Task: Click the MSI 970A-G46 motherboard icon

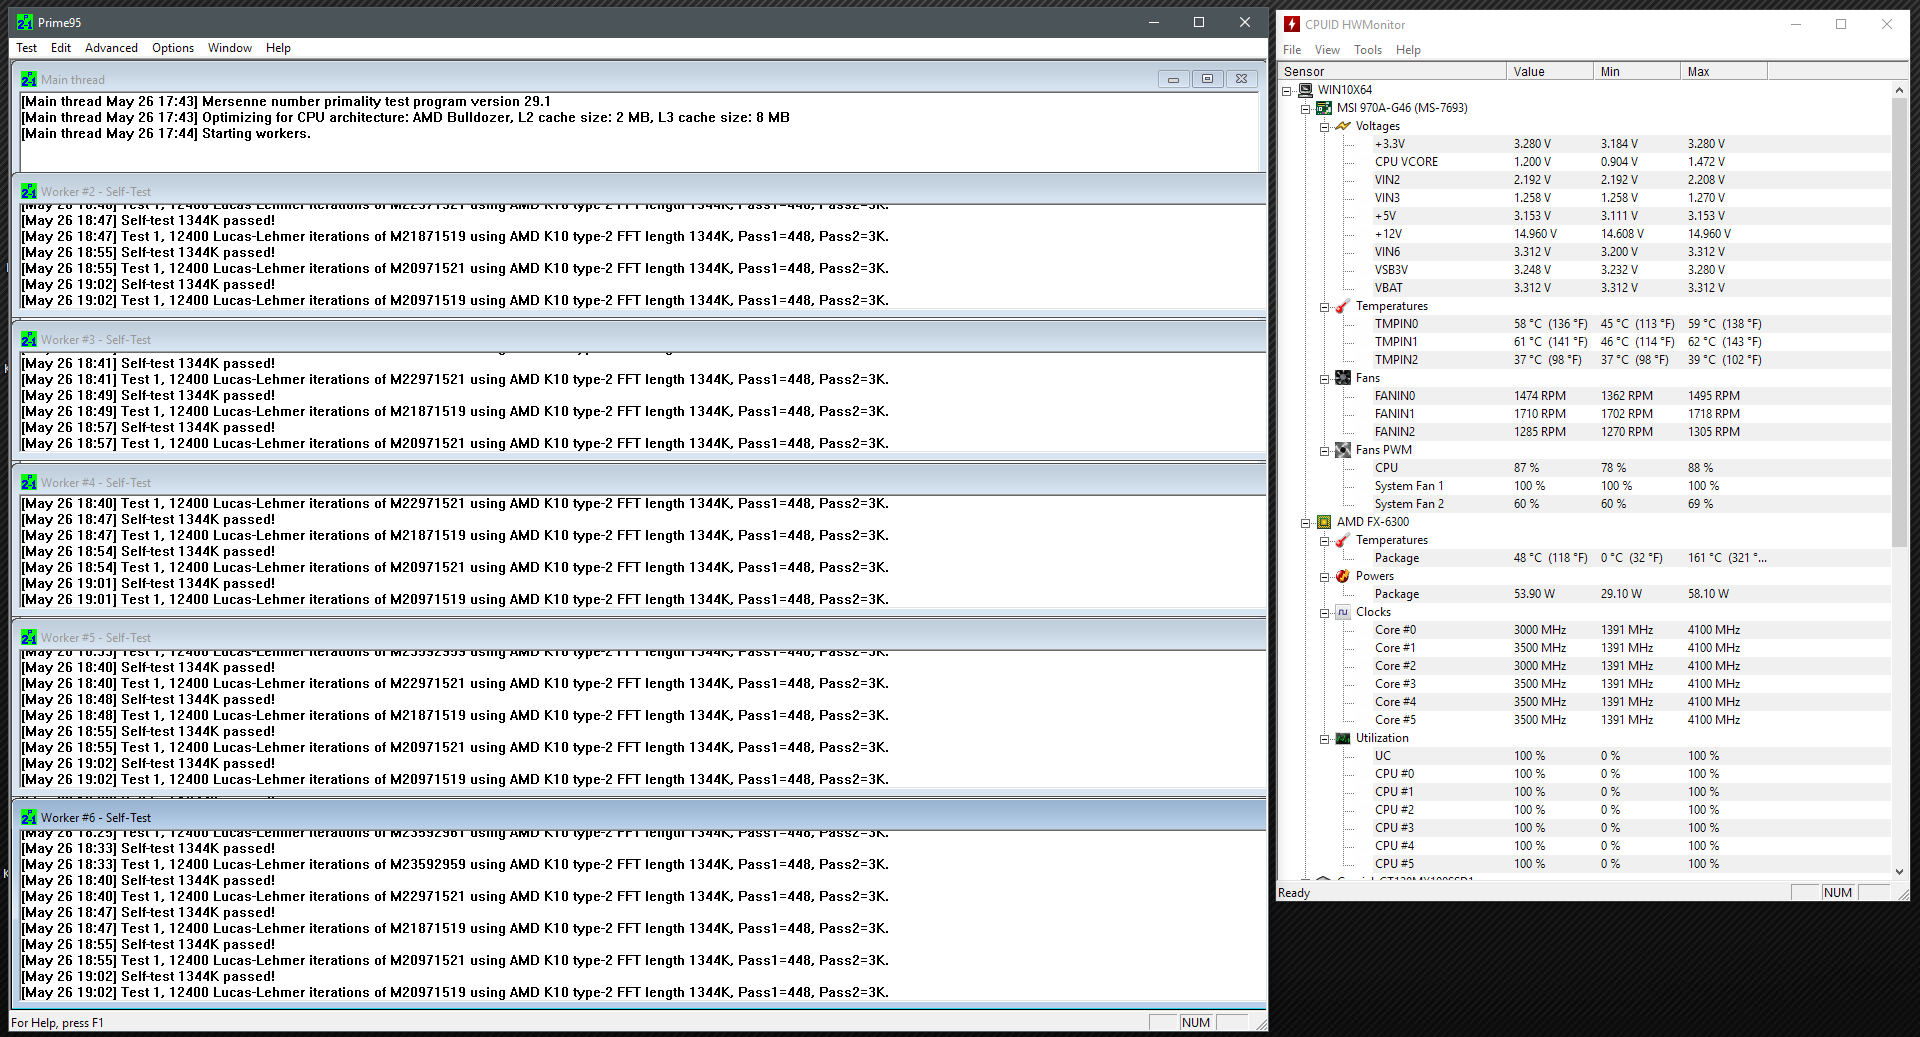Action: (1324, 108)
